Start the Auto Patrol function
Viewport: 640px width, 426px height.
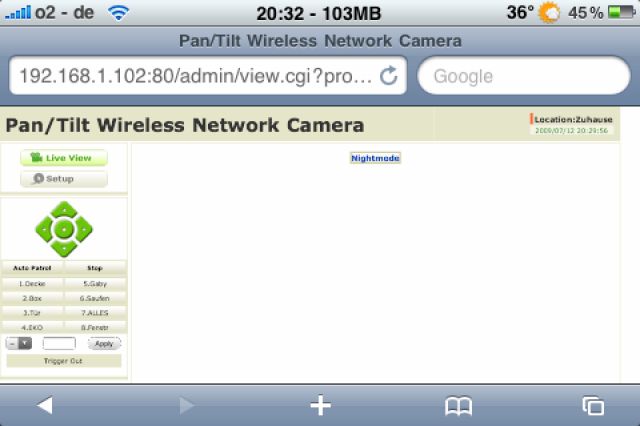(x=32, y=268)
